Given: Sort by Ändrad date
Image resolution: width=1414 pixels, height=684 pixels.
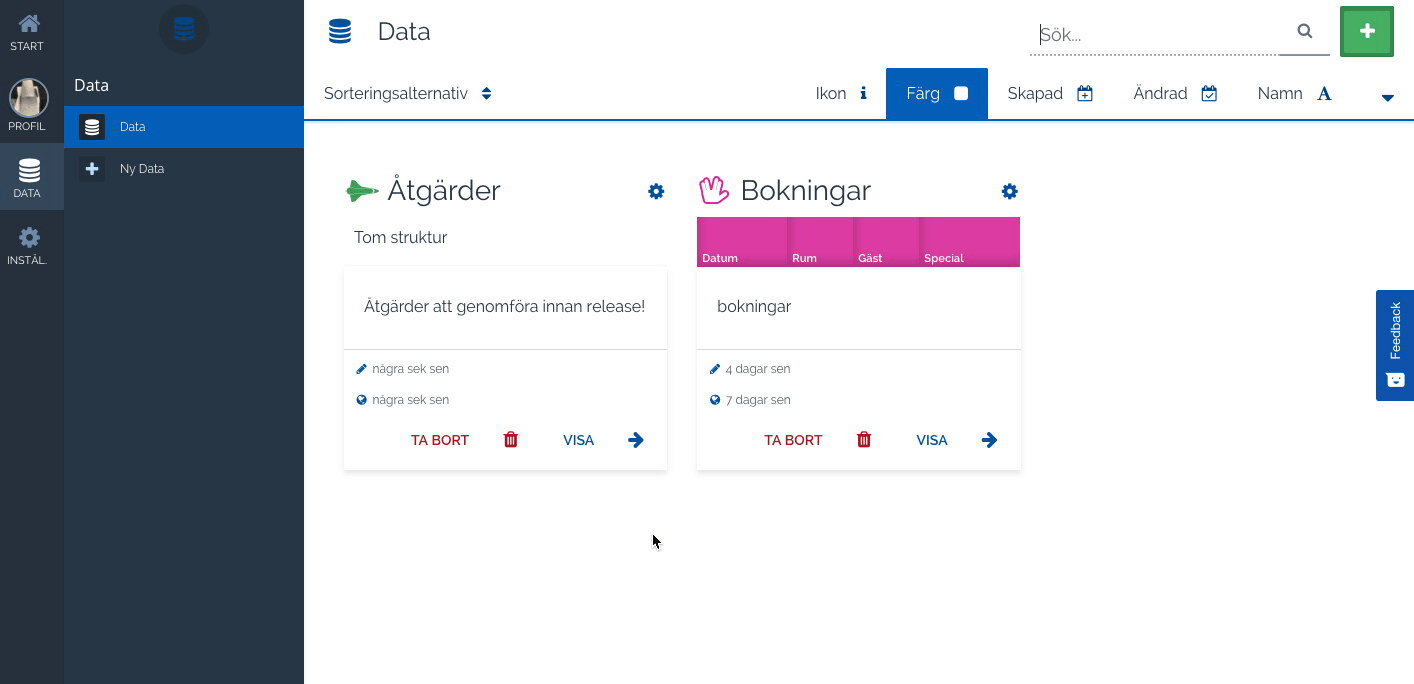Looking at the screenshot, I should tap(1174, 94).
